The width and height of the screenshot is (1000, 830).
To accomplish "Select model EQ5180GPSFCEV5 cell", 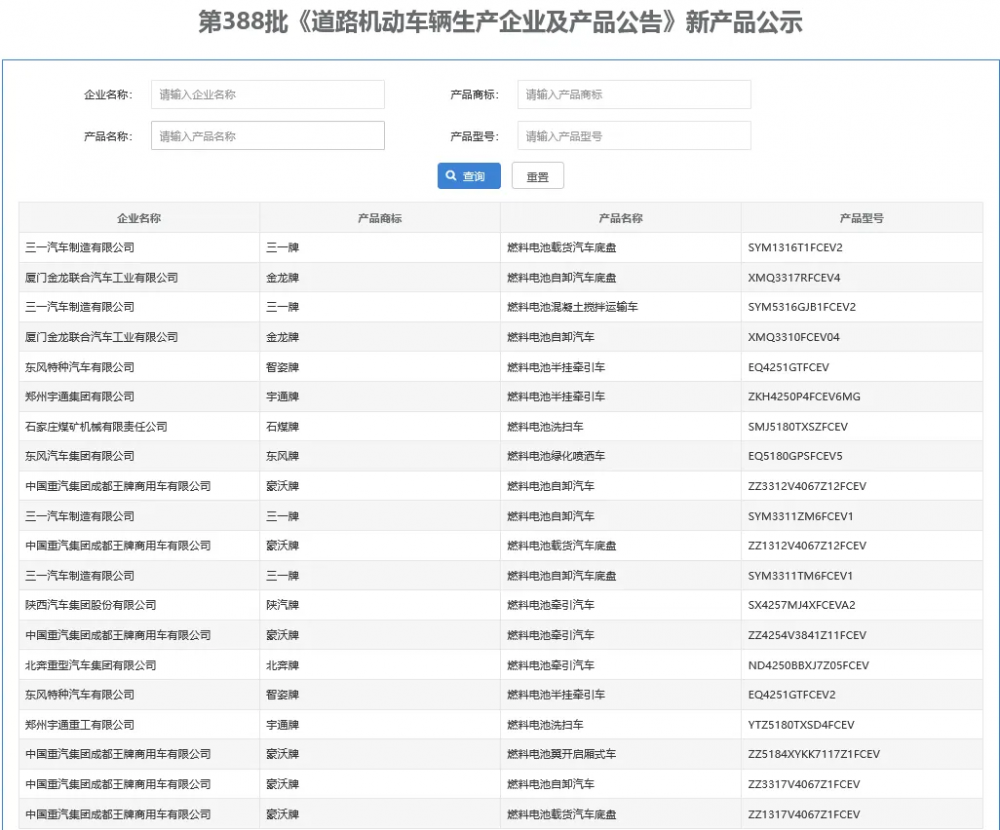I will 862,456.
